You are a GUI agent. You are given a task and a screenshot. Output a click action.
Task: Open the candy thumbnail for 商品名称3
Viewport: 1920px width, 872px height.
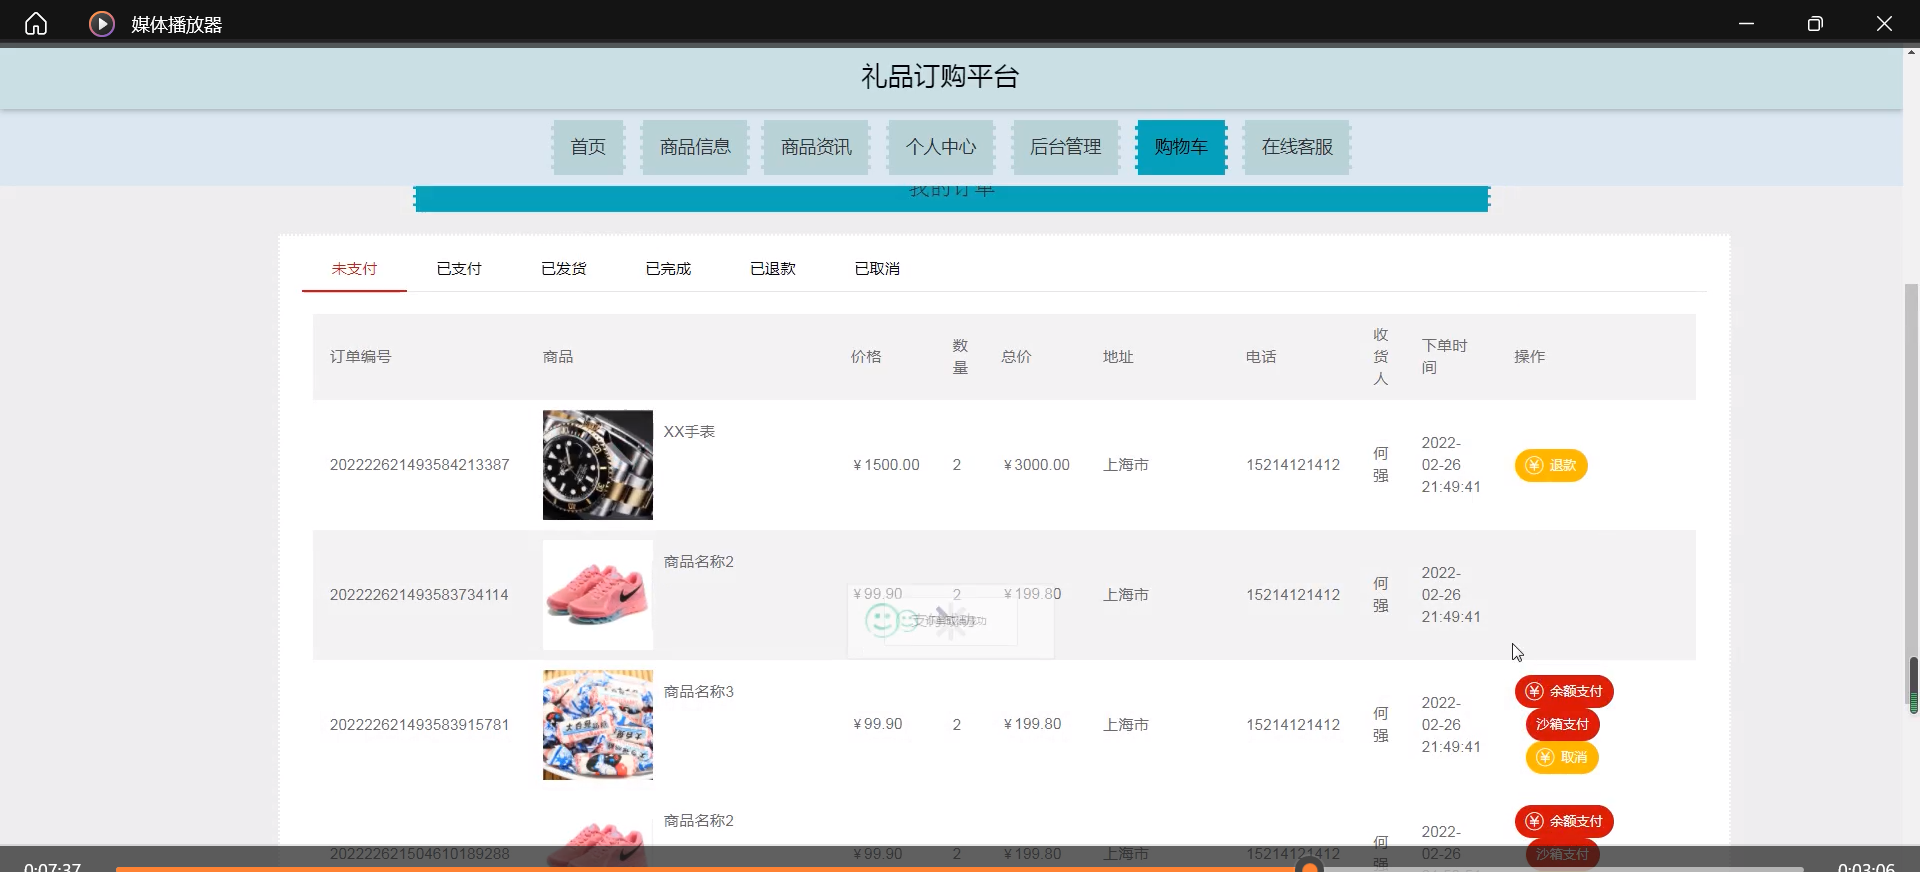pos(598,725)
